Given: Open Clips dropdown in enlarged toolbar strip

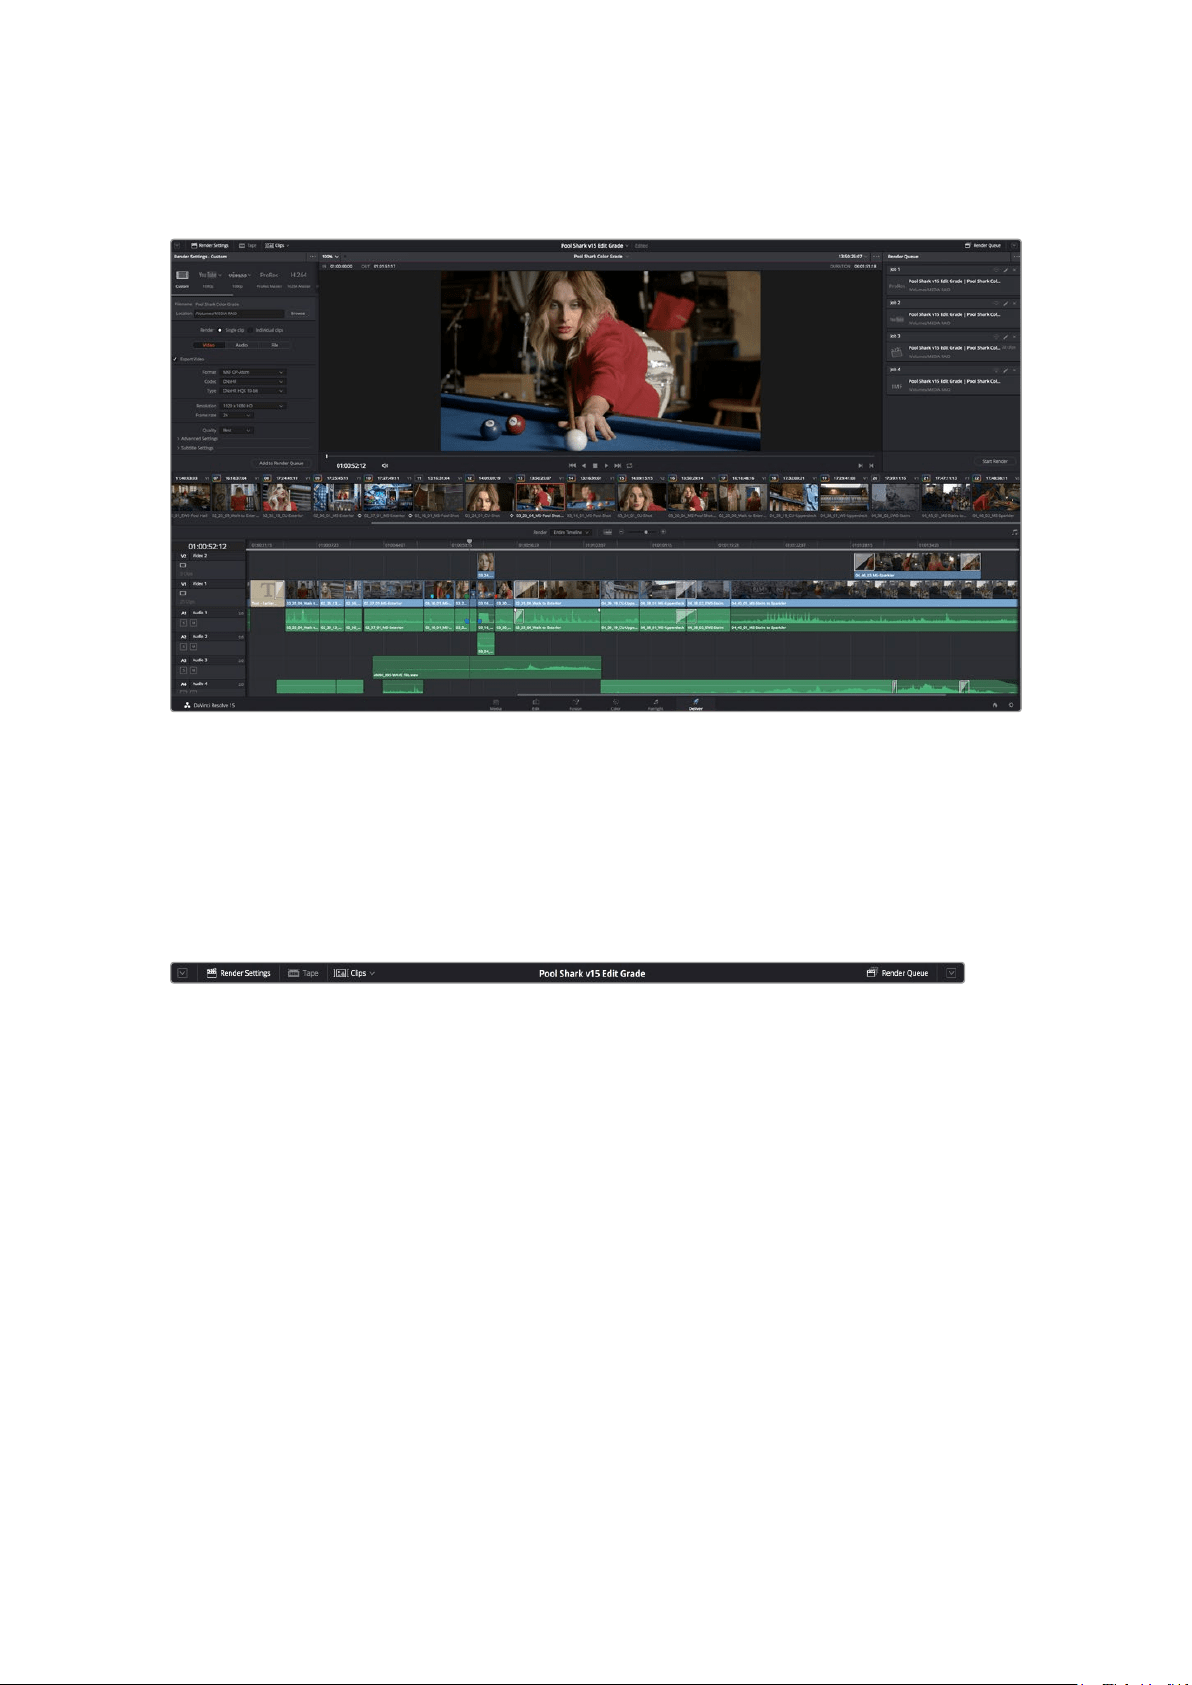Looking at the screenshot, I should coord(354,973).
